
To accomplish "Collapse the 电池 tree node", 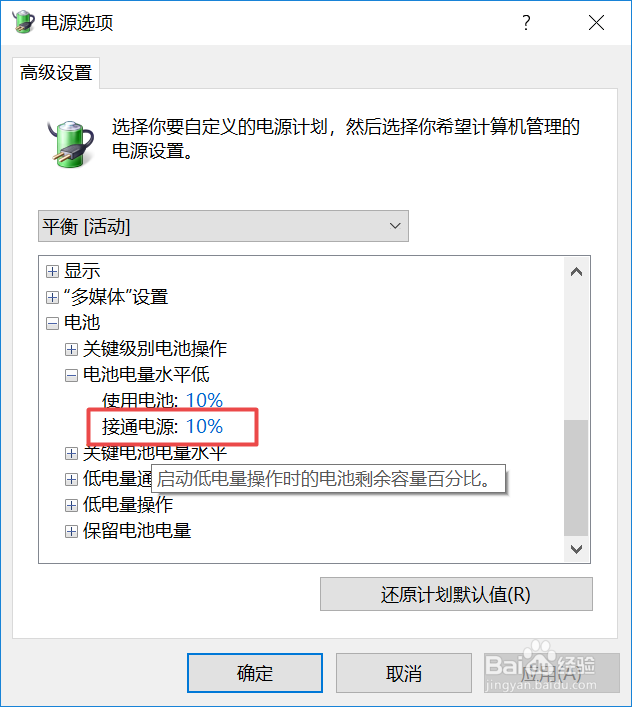I will [x=52, y=323].
